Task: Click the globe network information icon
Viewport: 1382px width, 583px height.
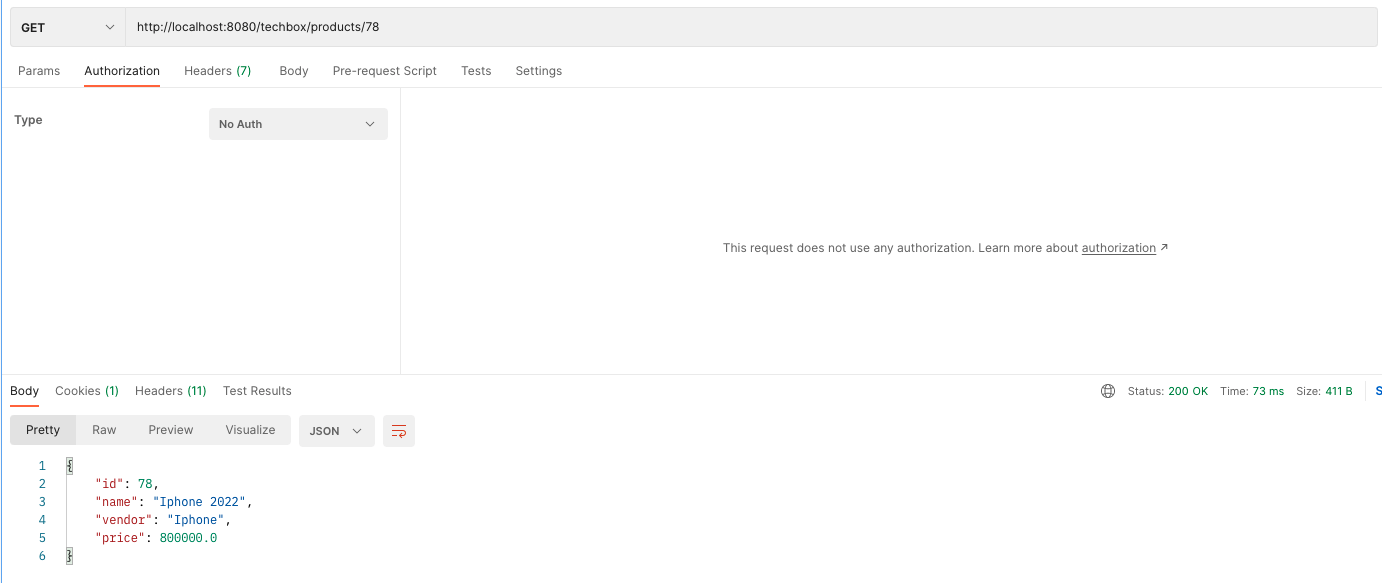Action: tap(1107, 391)
